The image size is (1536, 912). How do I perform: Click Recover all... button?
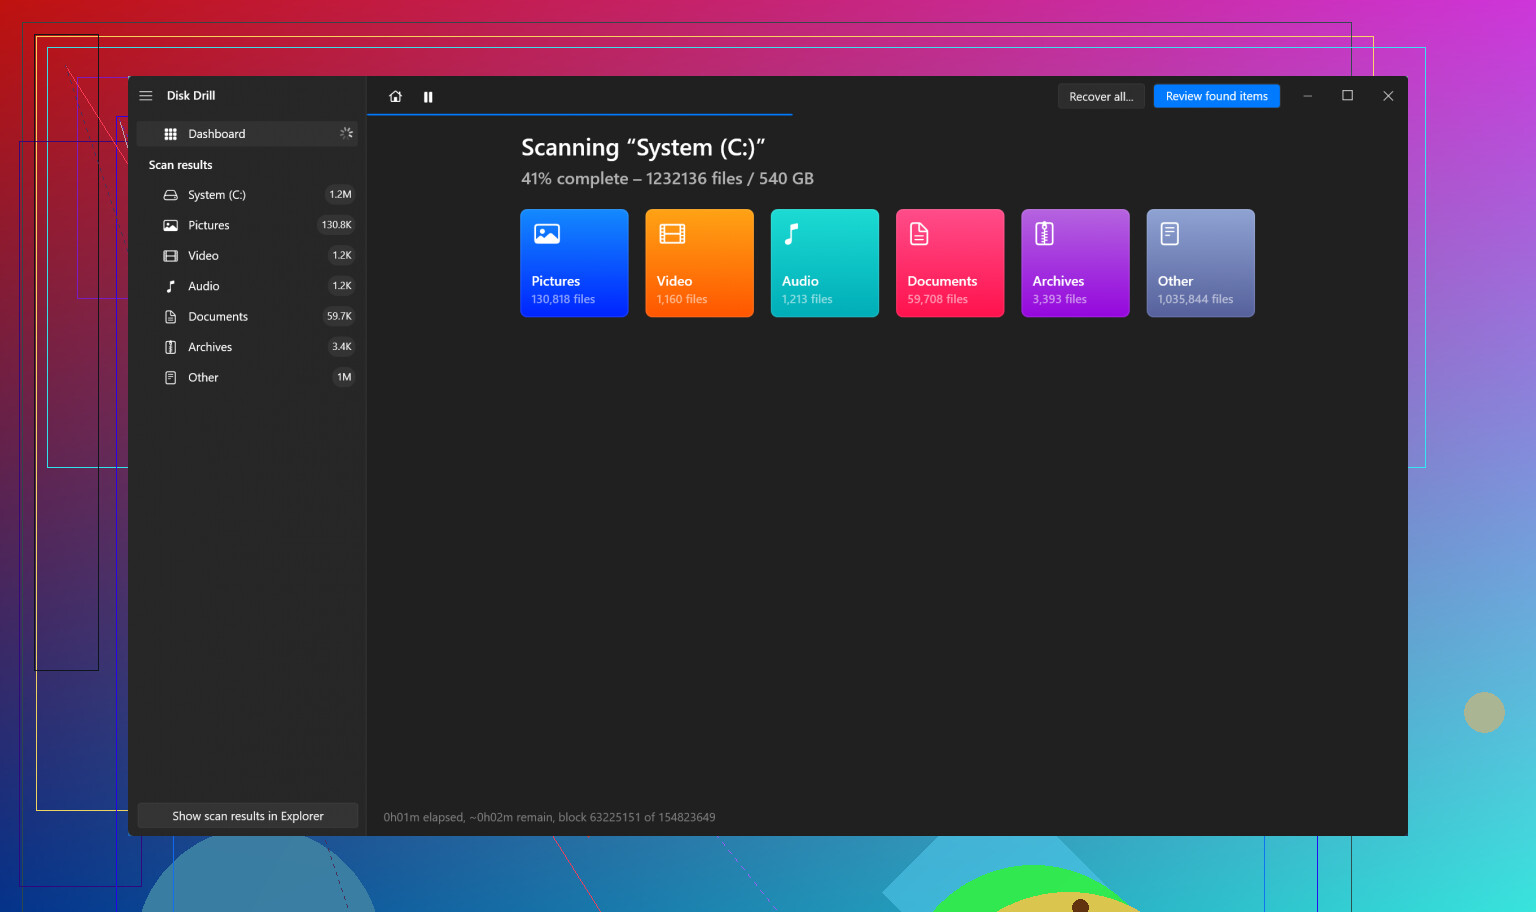(1101, 97)
